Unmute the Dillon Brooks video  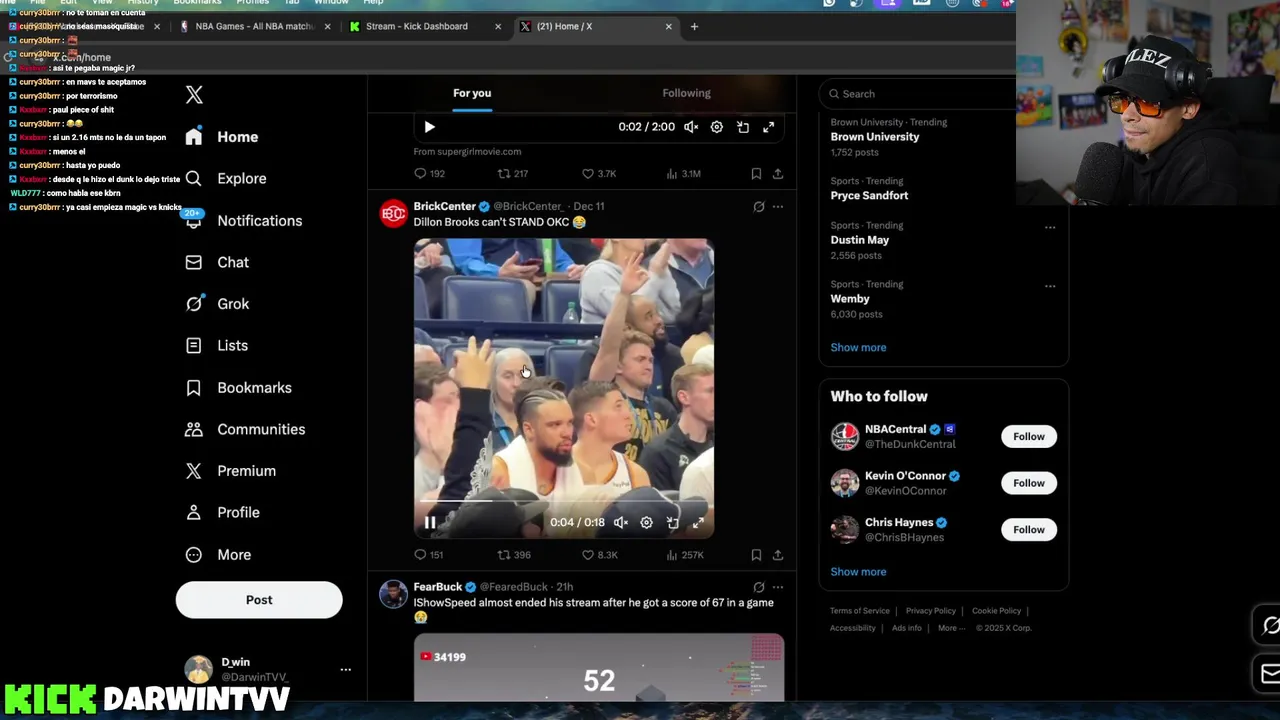(x=621, y=523)
